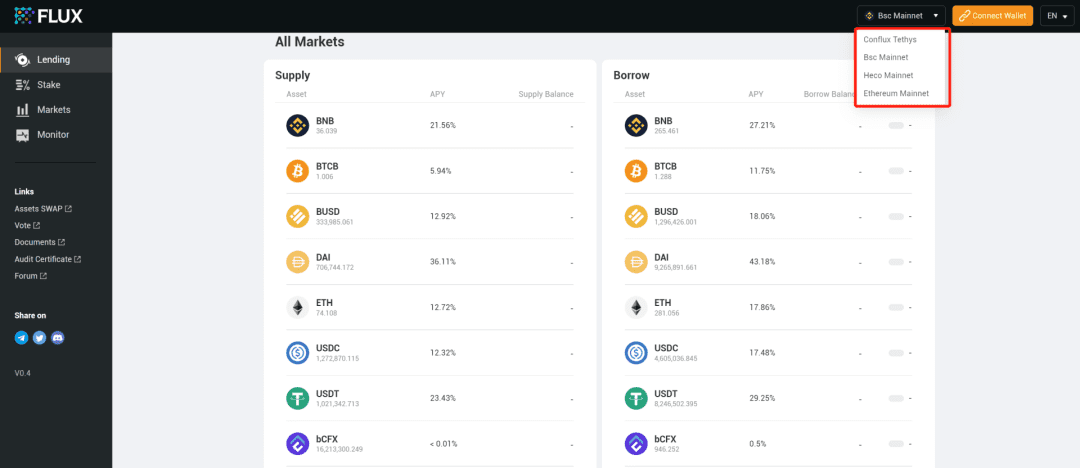Open the Twitter share icon
The image size is (1080, 468).
tap(39, 338)
